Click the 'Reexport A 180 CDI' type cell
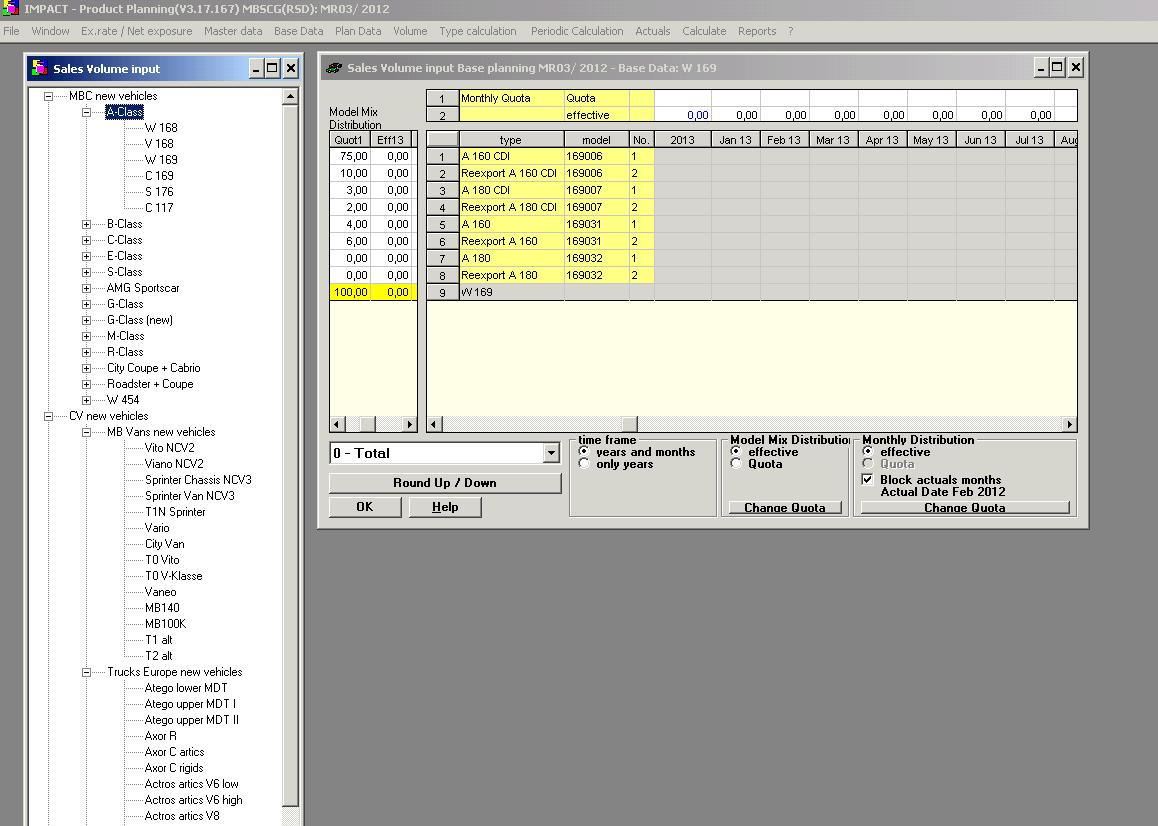The image size is (1158, 826). 511,207
